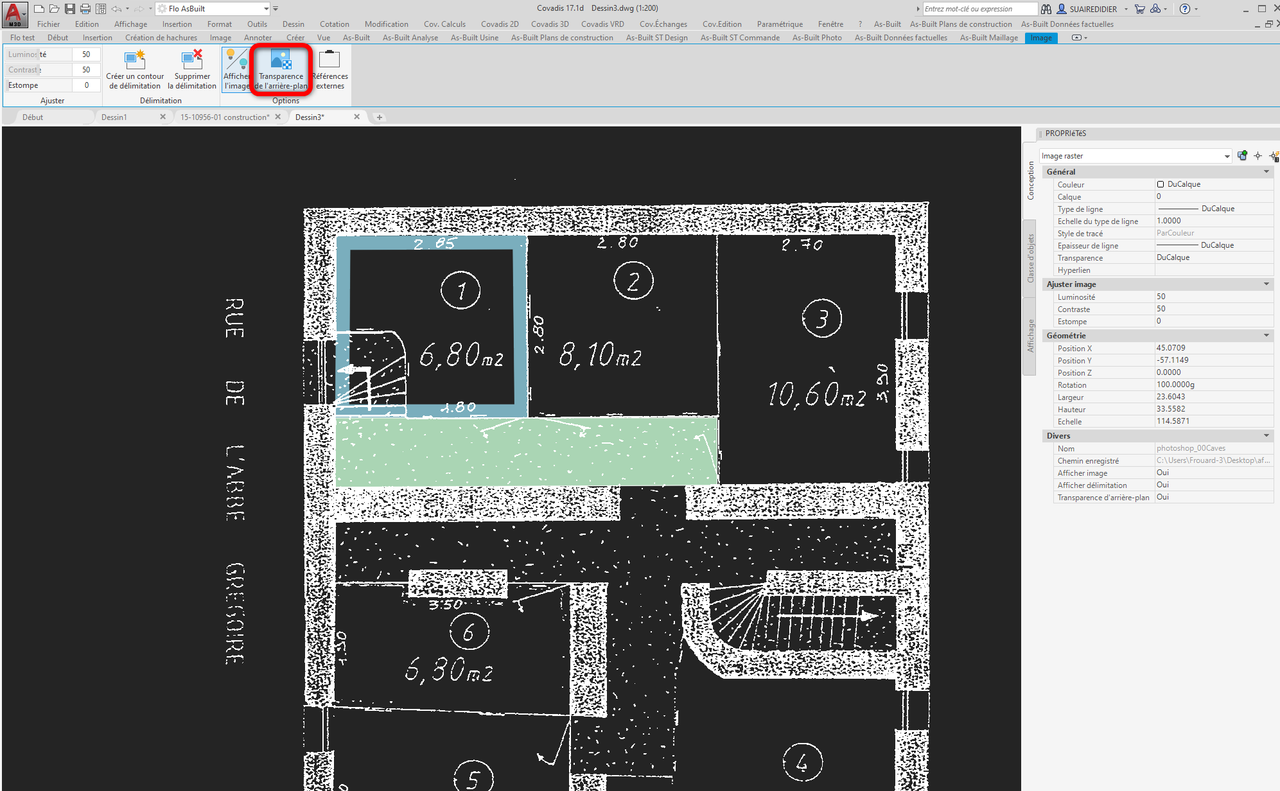Screen dimensions: 1280x791
Task: Click the Undo arrow icon
Action: click(x=116, y=9)
